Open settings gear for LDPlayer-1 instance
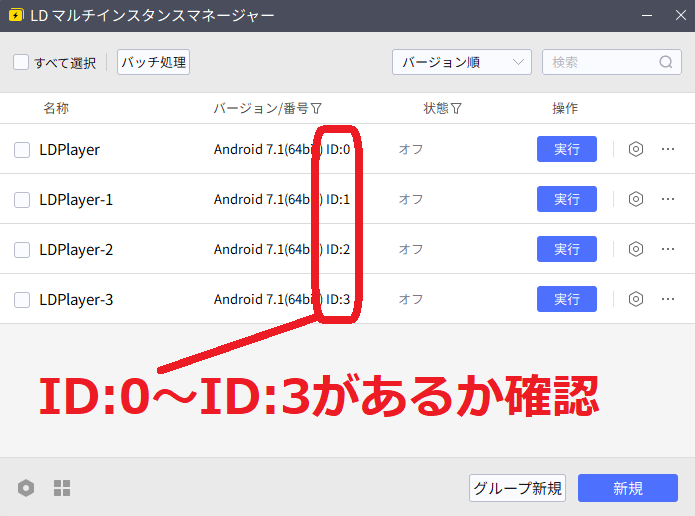The width and height of the screenshot is (695, 516). coord(635,199)
